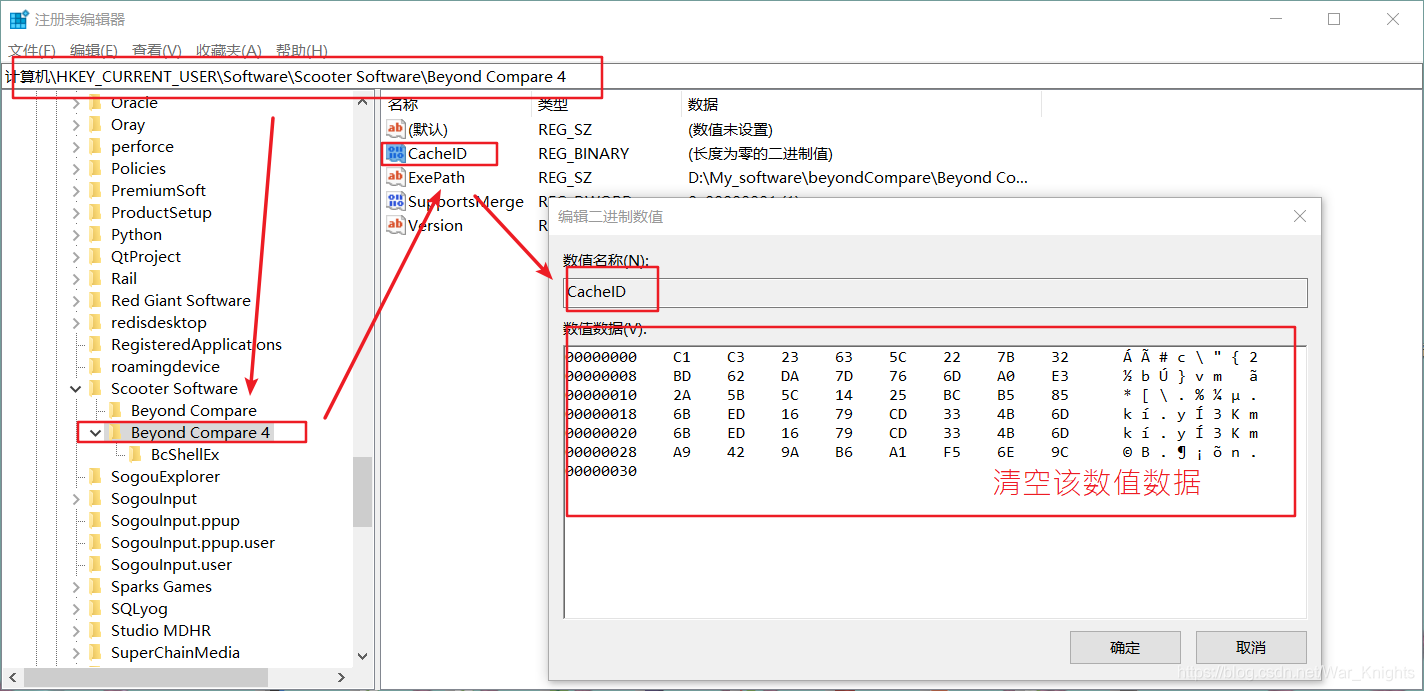Select the redisdesktop folder icon
The image size is (1424, 691).
click(96, 323)
